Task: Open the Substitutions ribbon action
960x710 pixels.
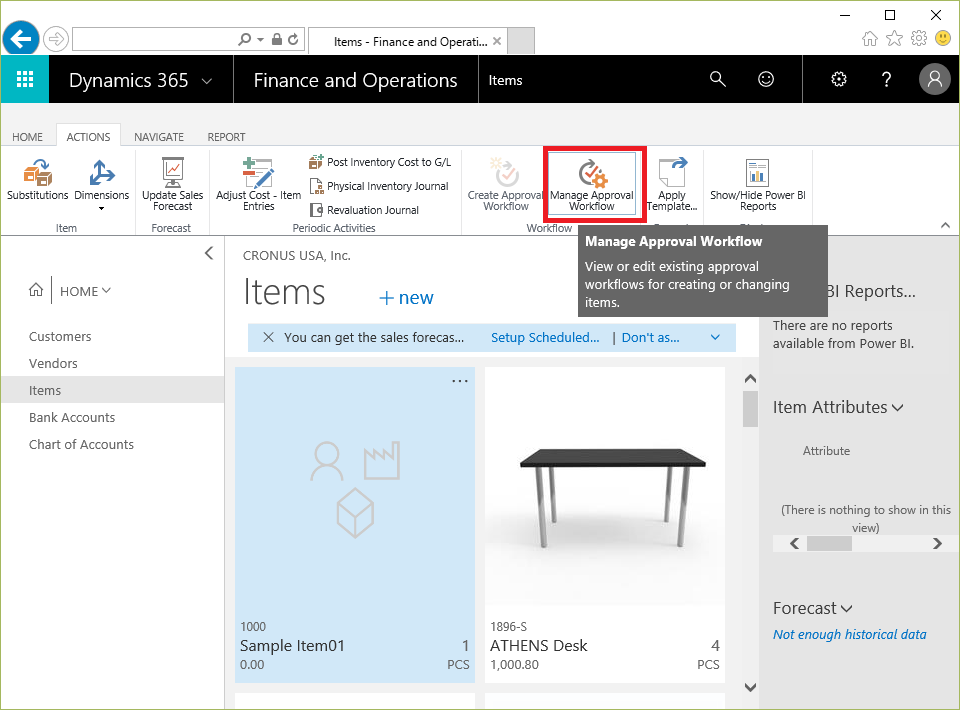Action: 38,181
